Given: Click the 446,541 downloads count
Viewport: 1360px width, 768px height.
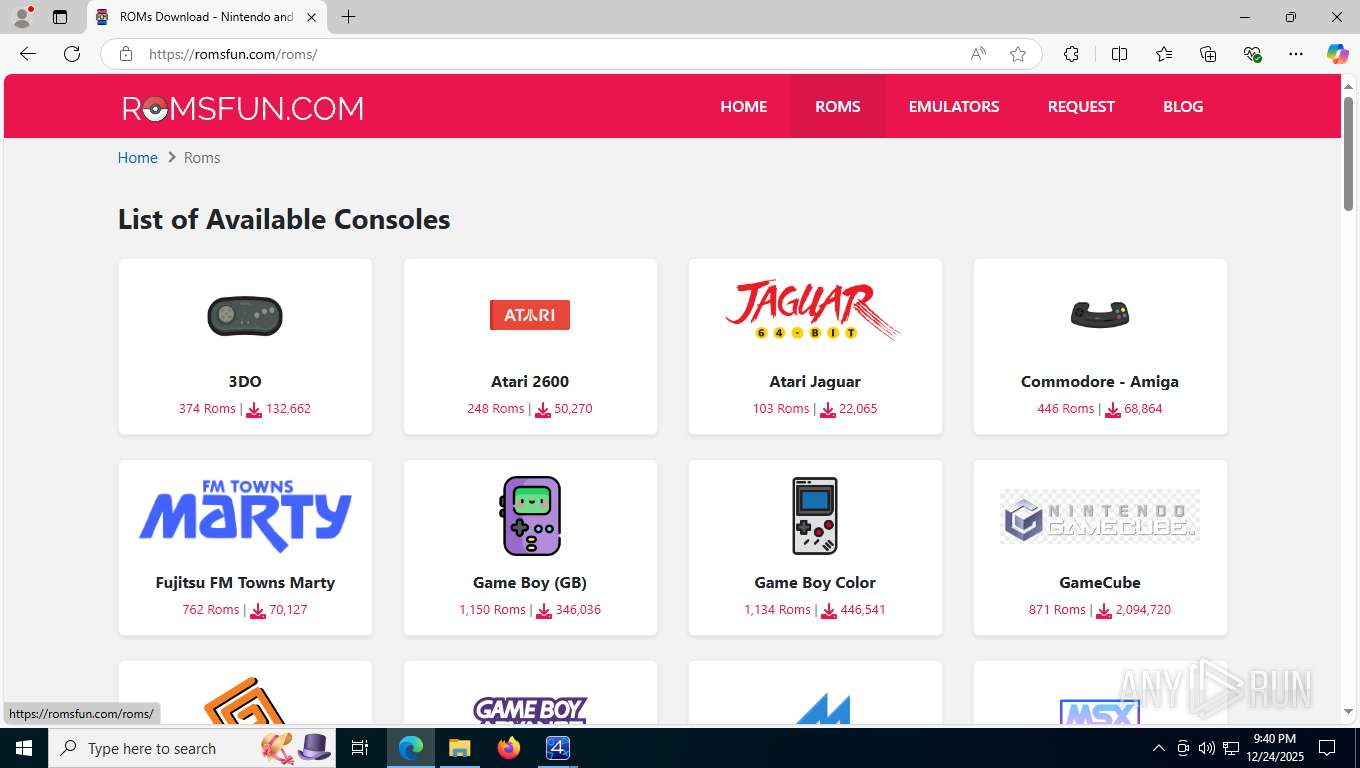Looking at the screenshot, I should tap(863, 609).
